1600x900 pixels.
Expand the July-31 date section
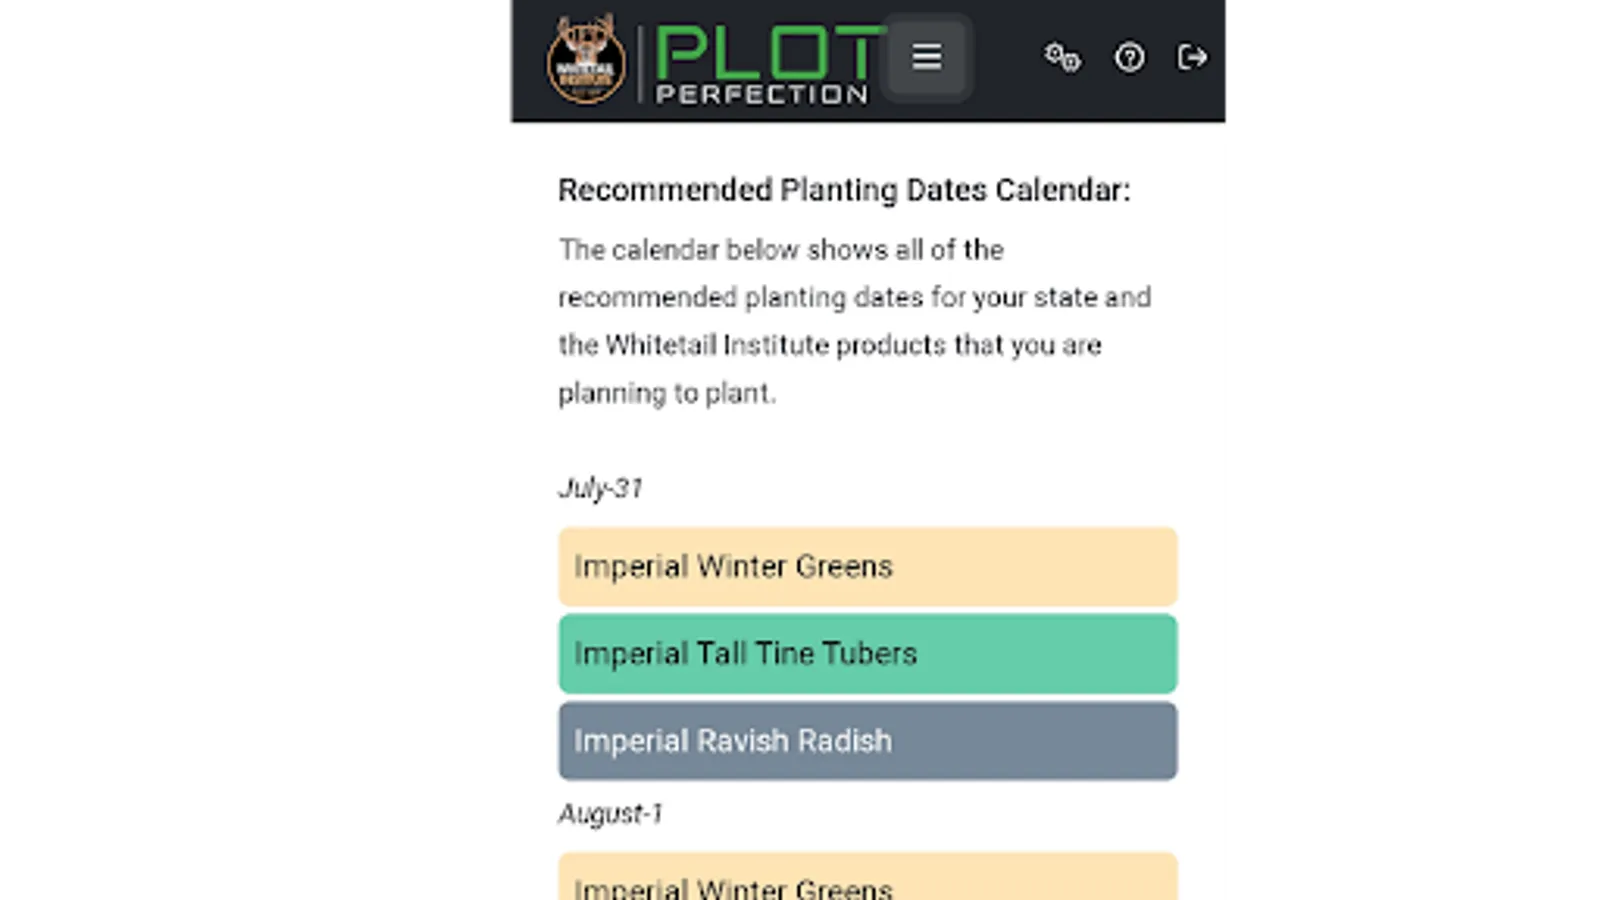(x=600, y=488)
